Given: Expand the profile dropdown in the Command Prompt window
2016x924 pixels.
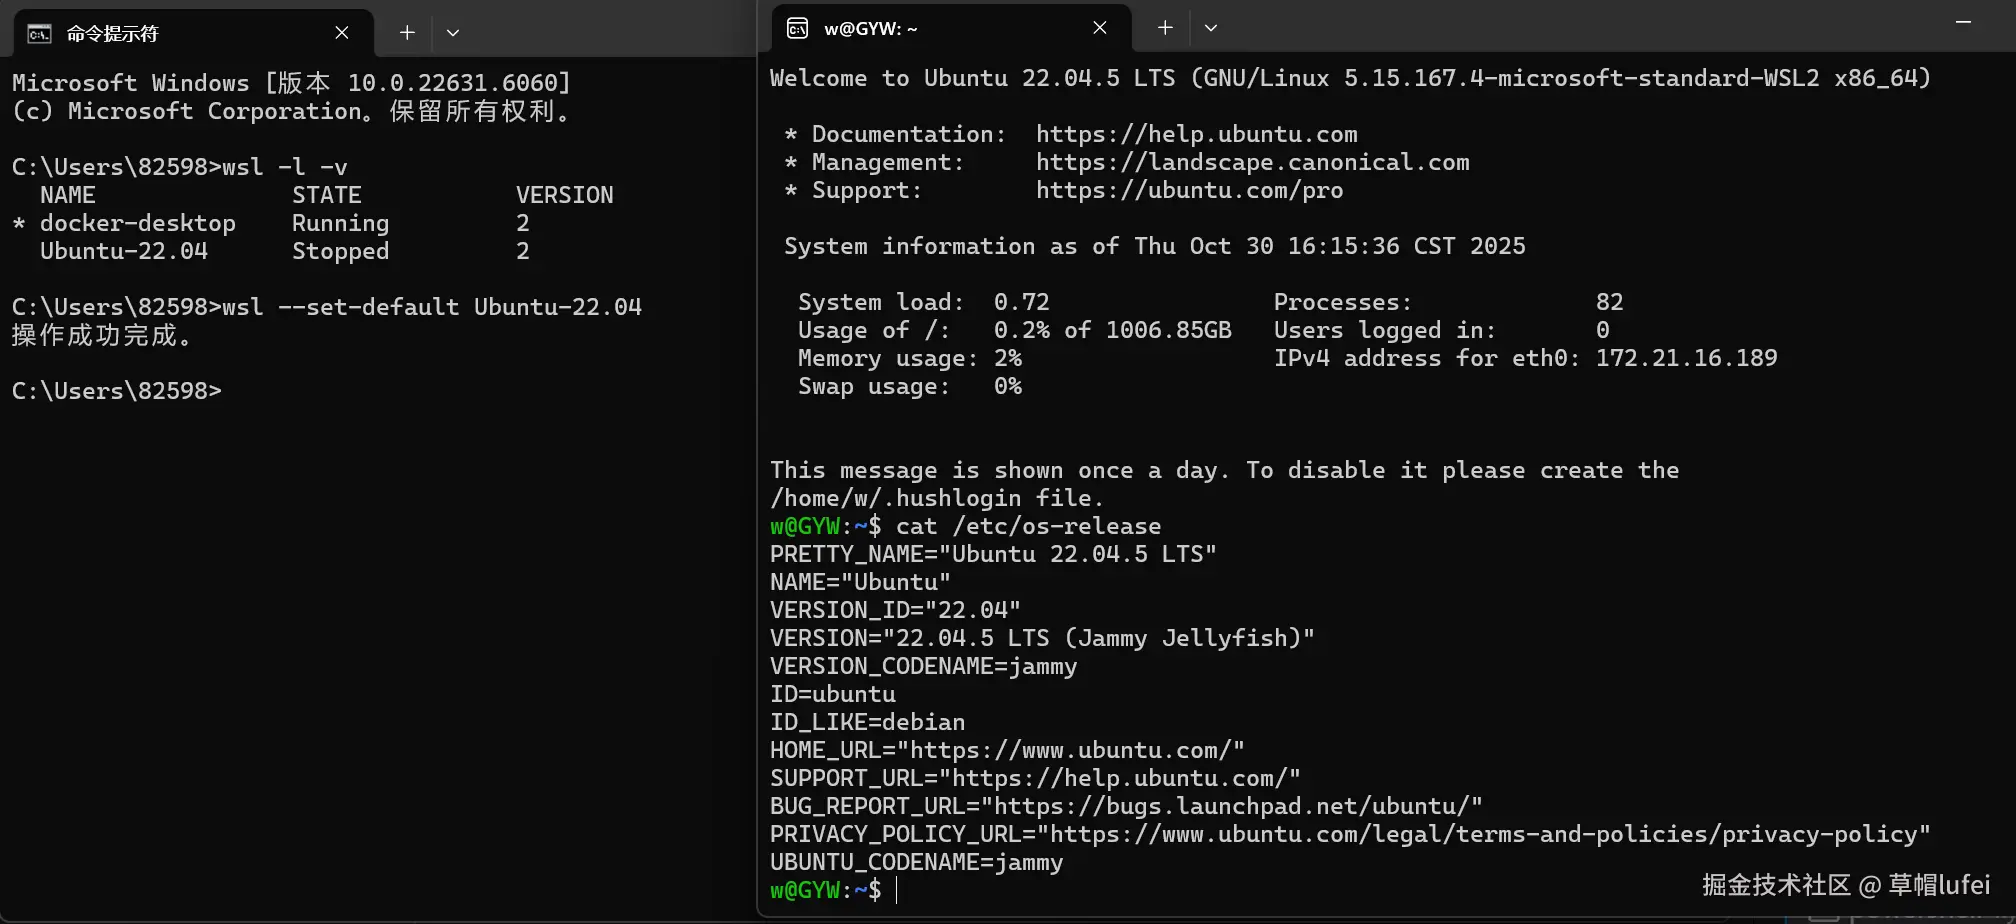Looking at the screenshot, I should click(x=453, y=33).
